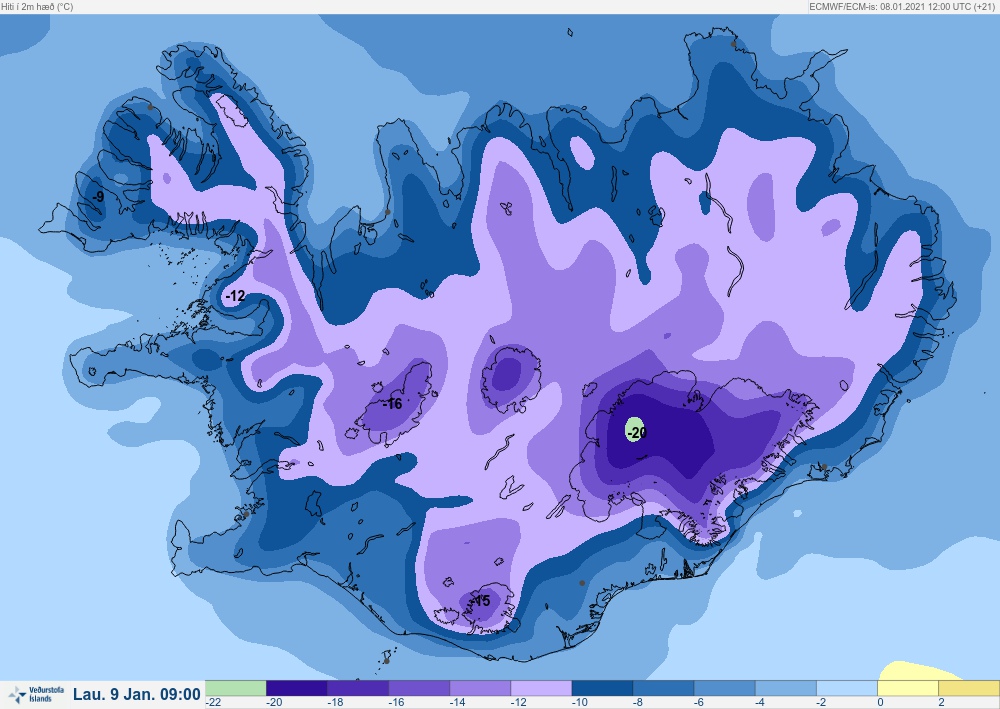The width and height of the screenshot is (1000, 709).
Task: Pick the pale lavender legend swatch right of -12
Action: (541, 688)
